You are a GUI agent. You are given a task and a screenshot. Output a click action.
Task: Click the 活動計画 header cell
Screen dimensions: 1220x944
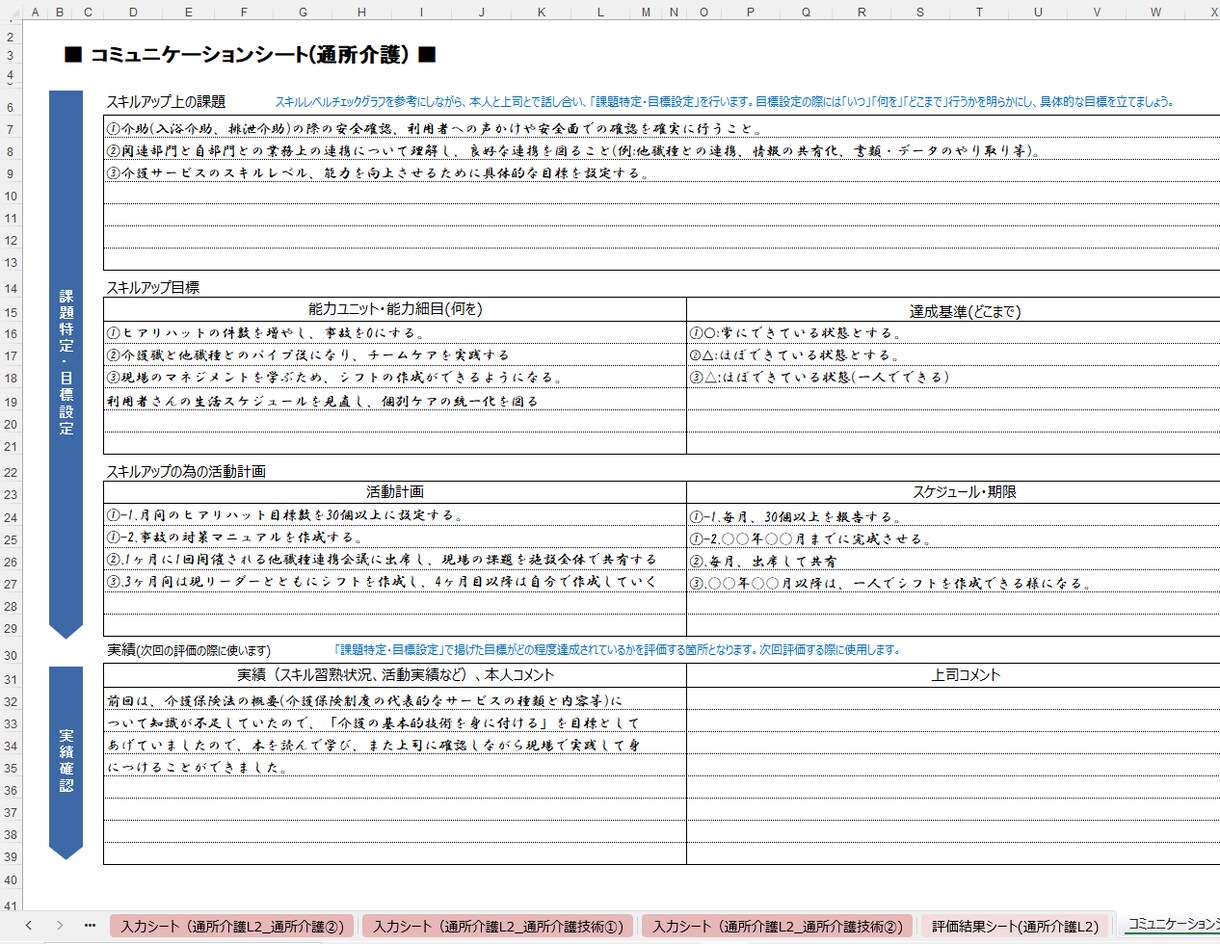click(395, 493)
